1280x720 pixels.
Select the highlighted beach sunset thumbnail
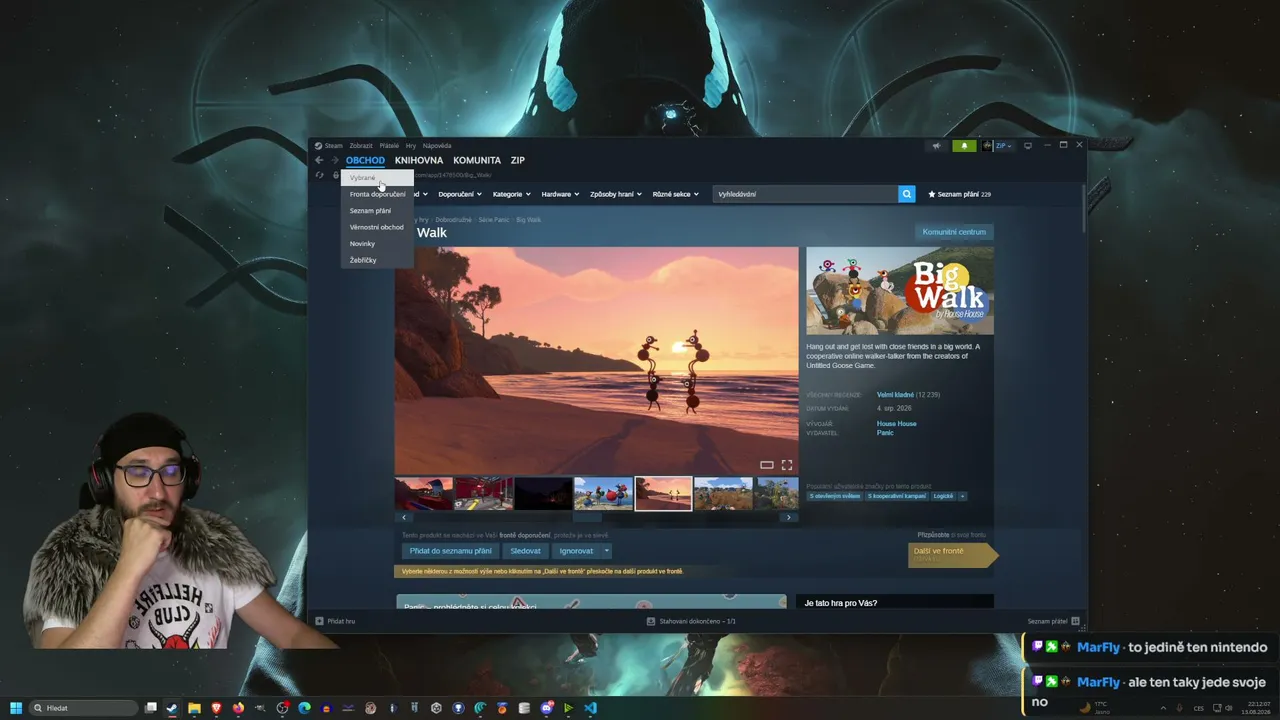pos(664,494)
